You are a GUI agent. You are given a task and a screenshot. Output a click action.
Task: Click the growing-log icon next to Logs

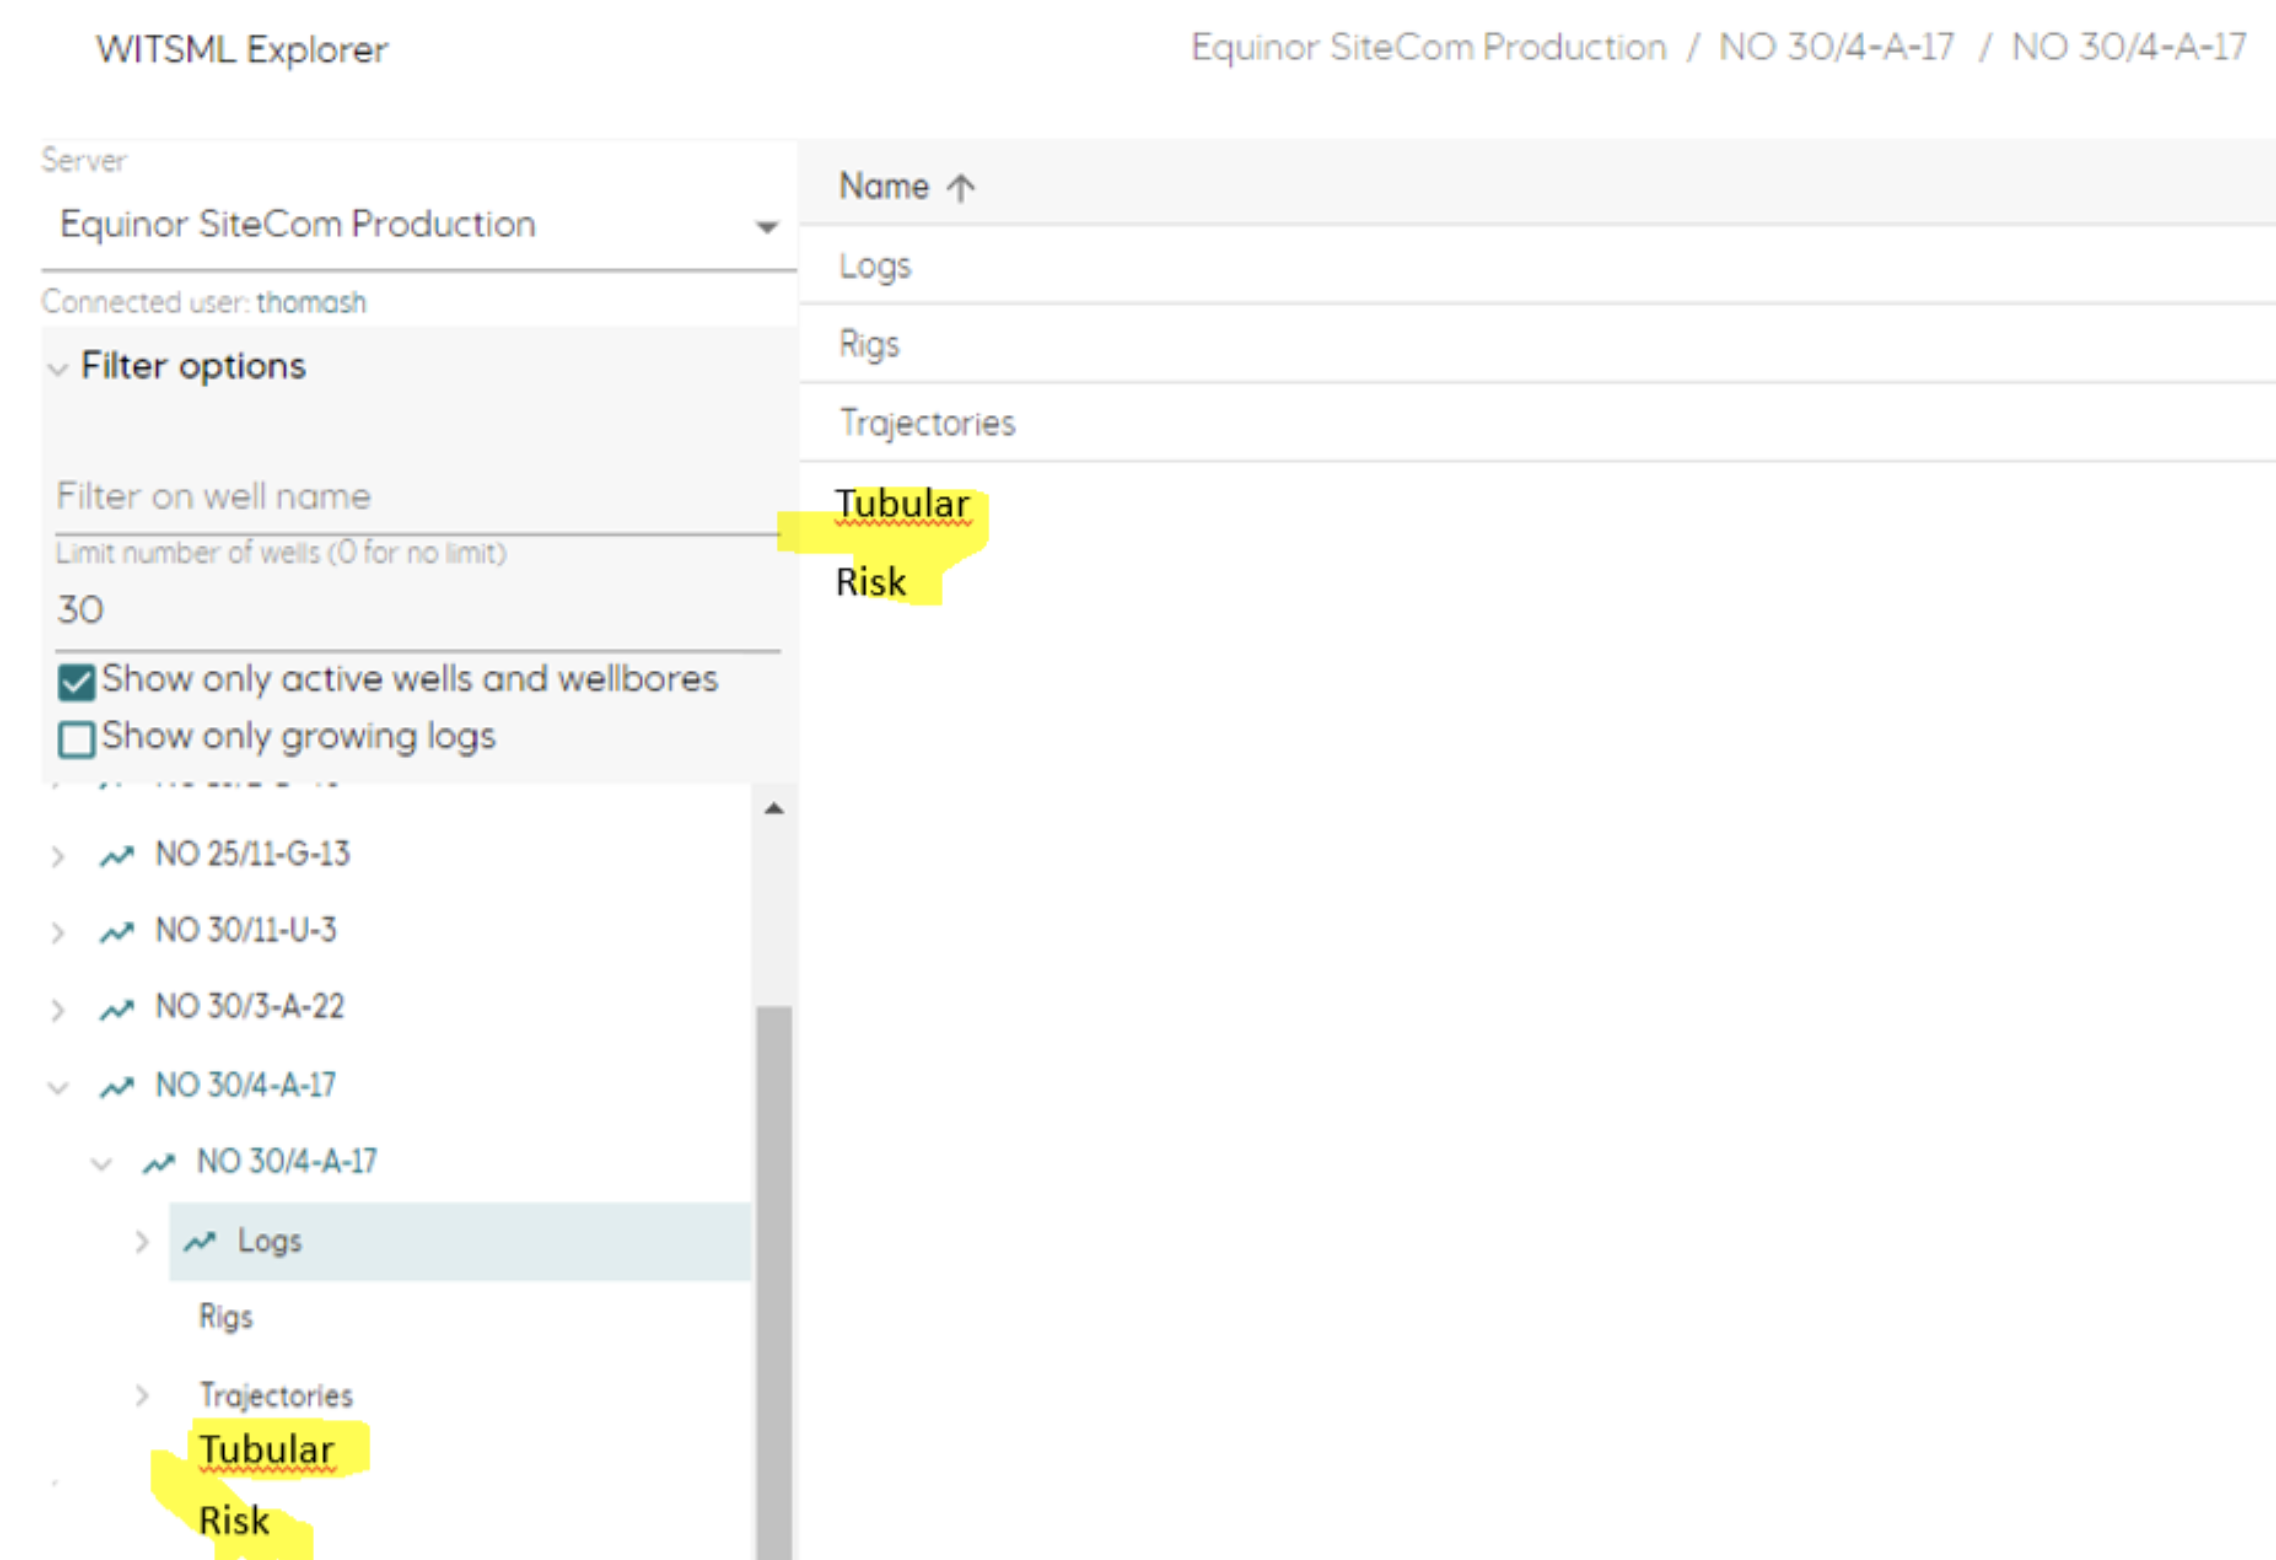(x=199, y=1240)
